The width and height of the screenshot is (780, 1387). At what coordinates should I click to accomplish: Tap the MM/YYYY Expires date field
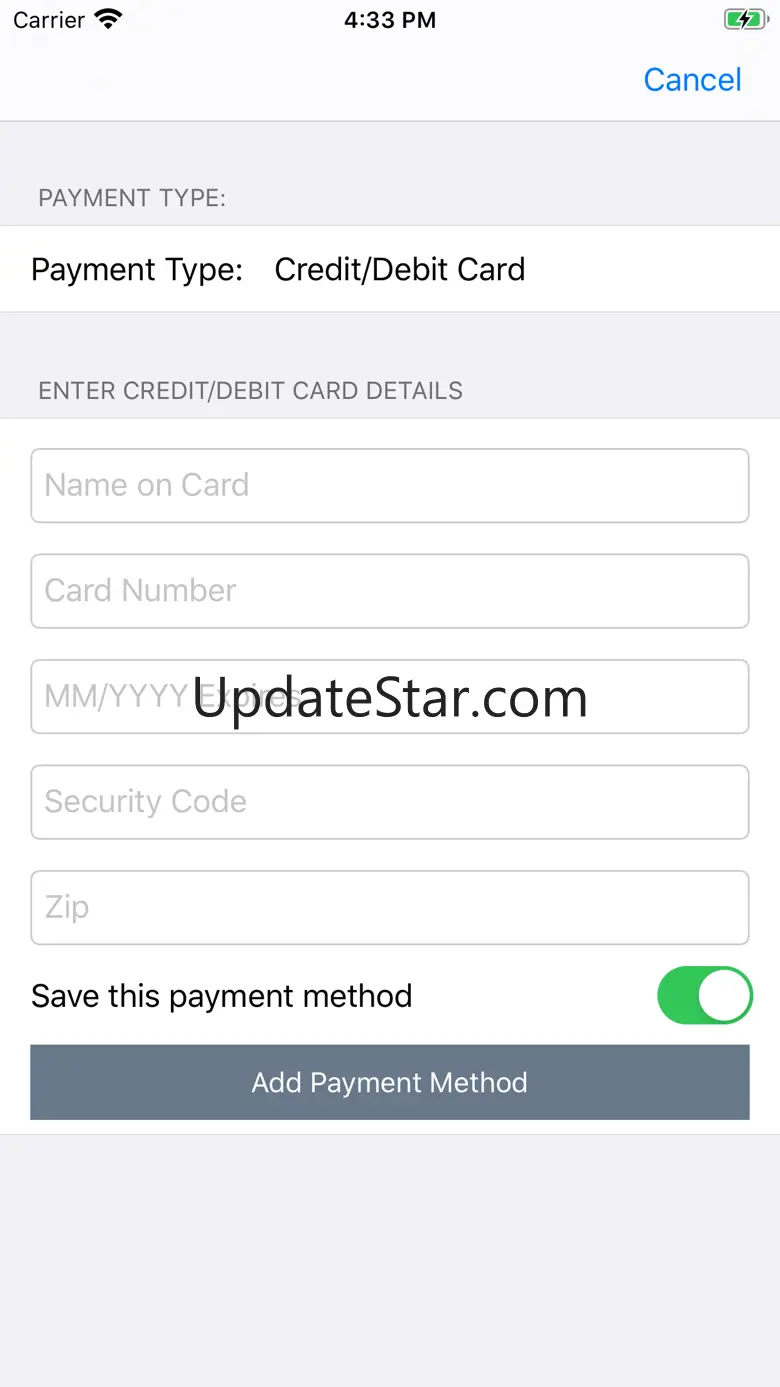coord(390,696)
